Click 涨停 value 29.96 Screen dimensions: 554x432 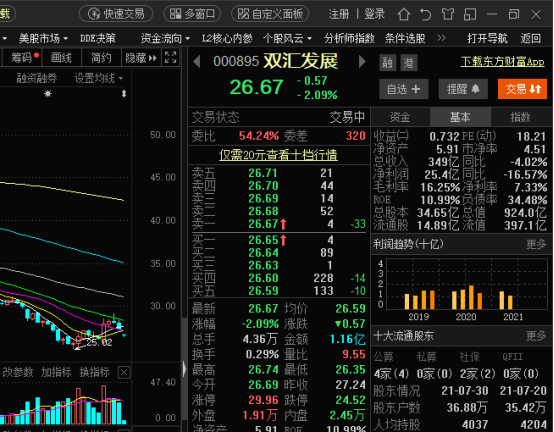click(263, 400)
